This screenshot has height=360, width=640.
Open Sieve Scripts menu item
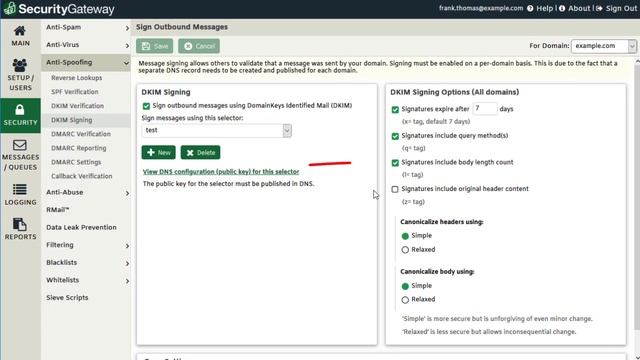click(67, 298)
